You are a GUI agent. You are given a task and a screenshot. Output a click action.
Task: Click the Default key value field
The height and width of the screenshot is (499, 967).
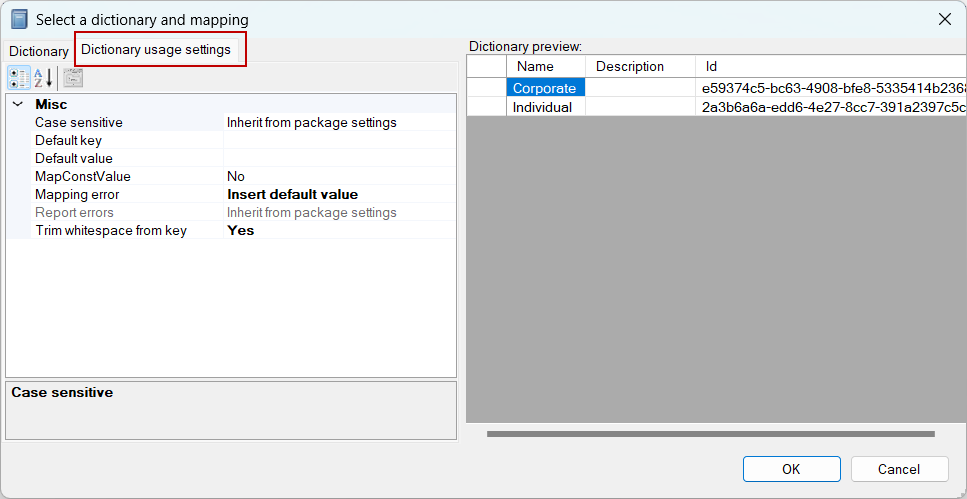[x=340, y=141]
